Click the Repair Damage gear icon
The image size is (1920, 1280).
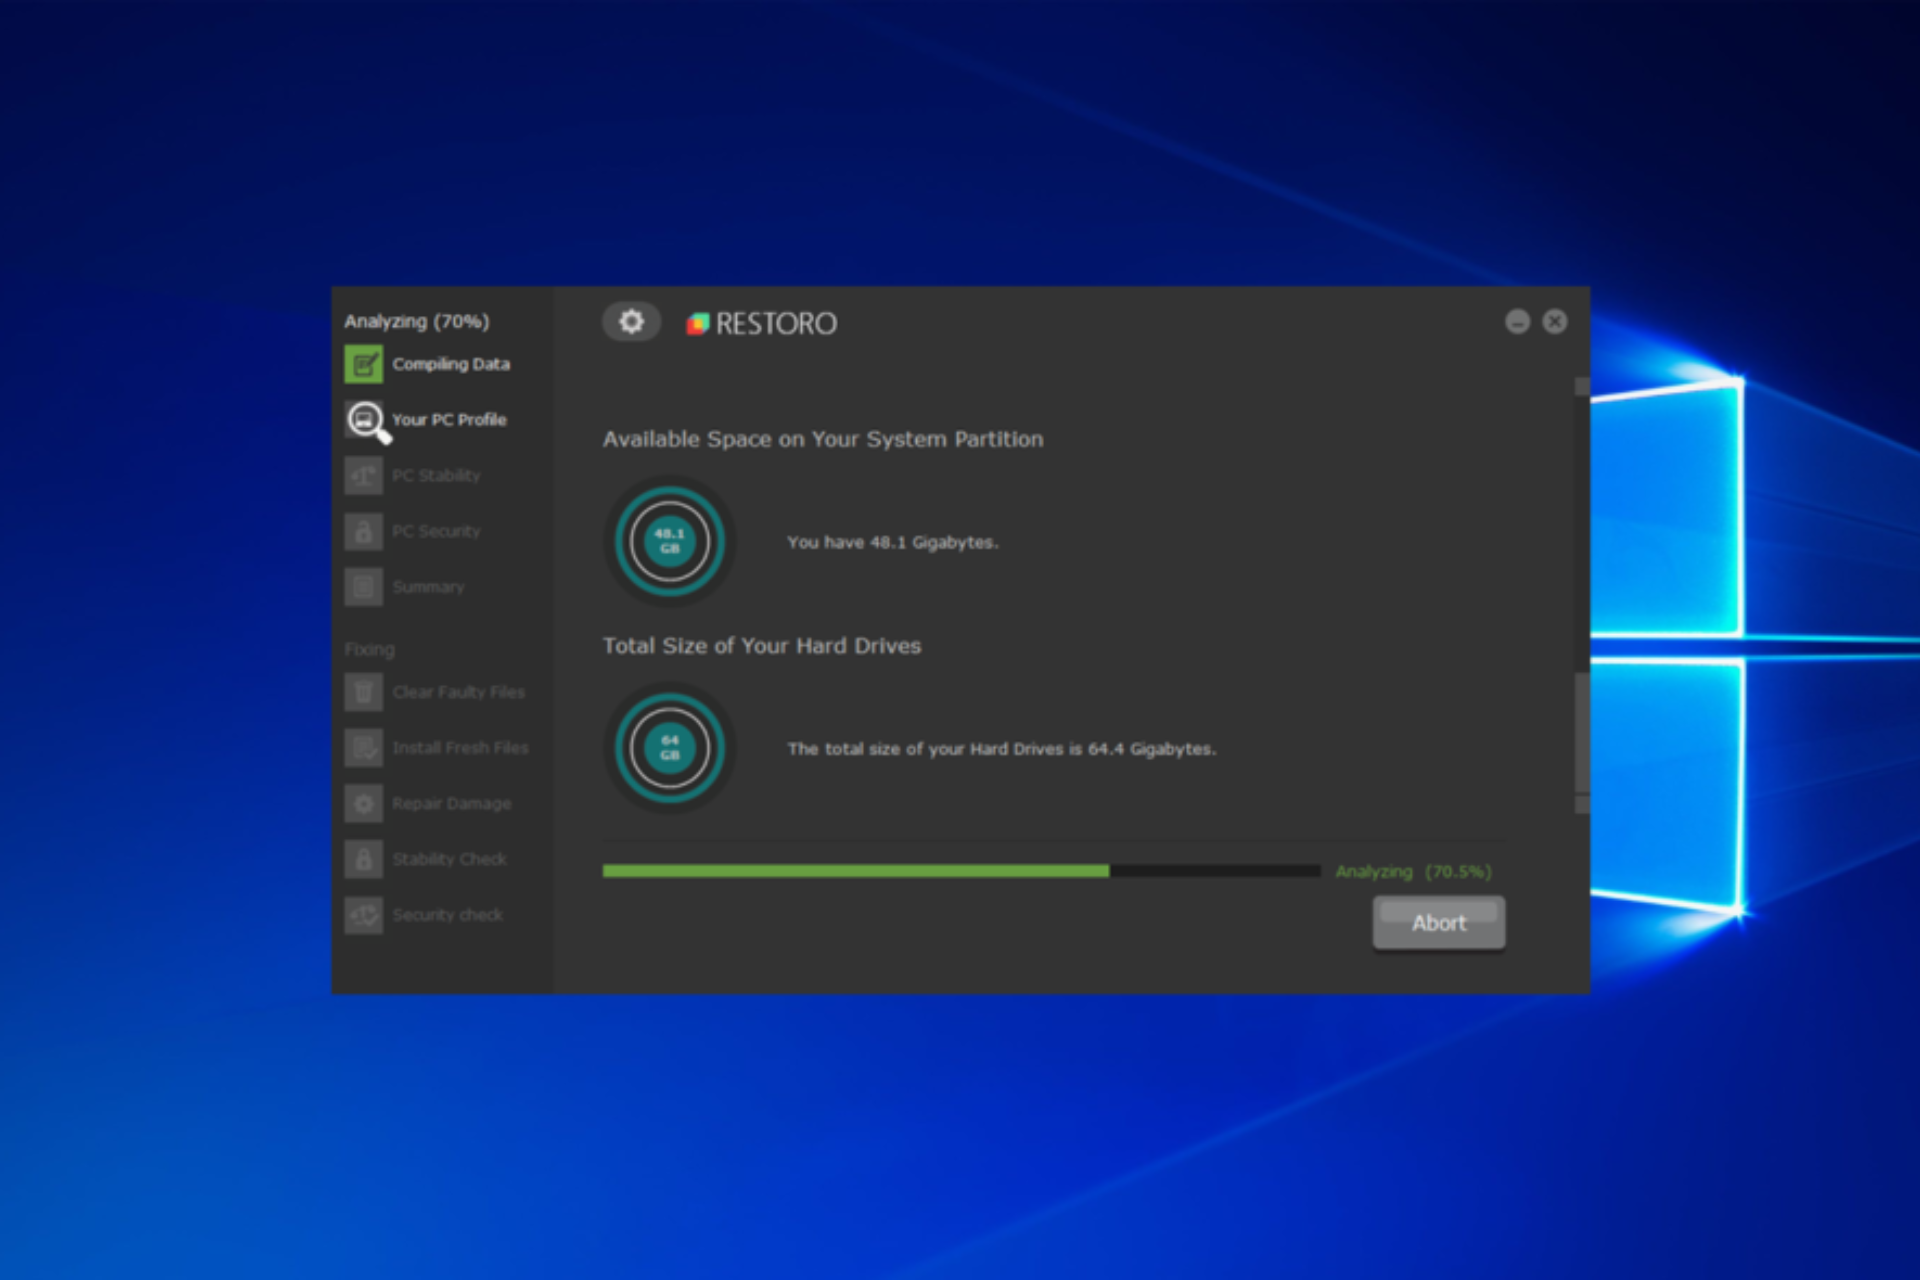(x=364, y=804)
